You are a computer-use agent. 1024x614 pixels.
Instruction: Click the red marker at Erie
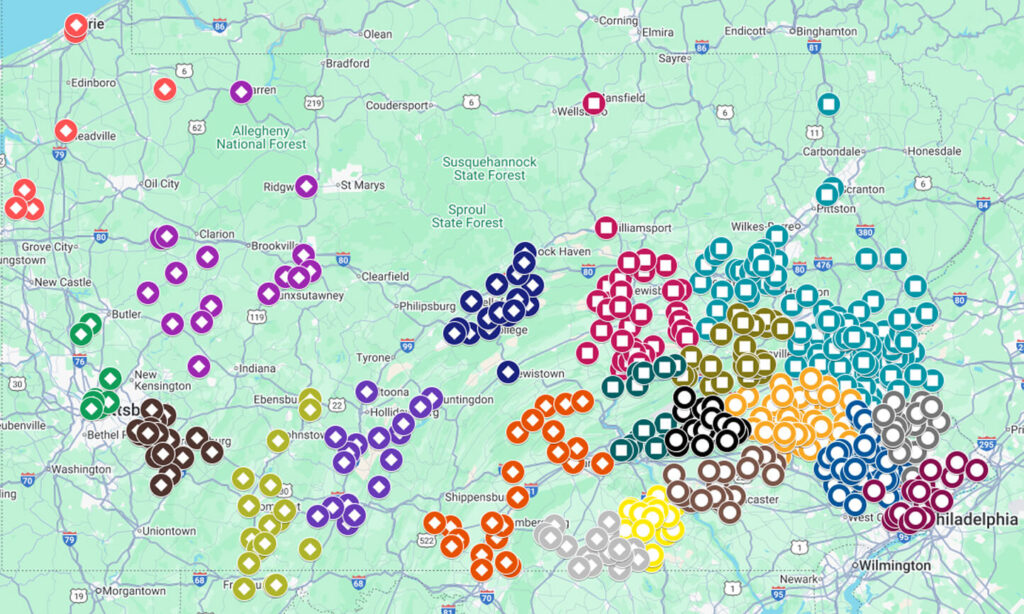click(x=76, y=26)
